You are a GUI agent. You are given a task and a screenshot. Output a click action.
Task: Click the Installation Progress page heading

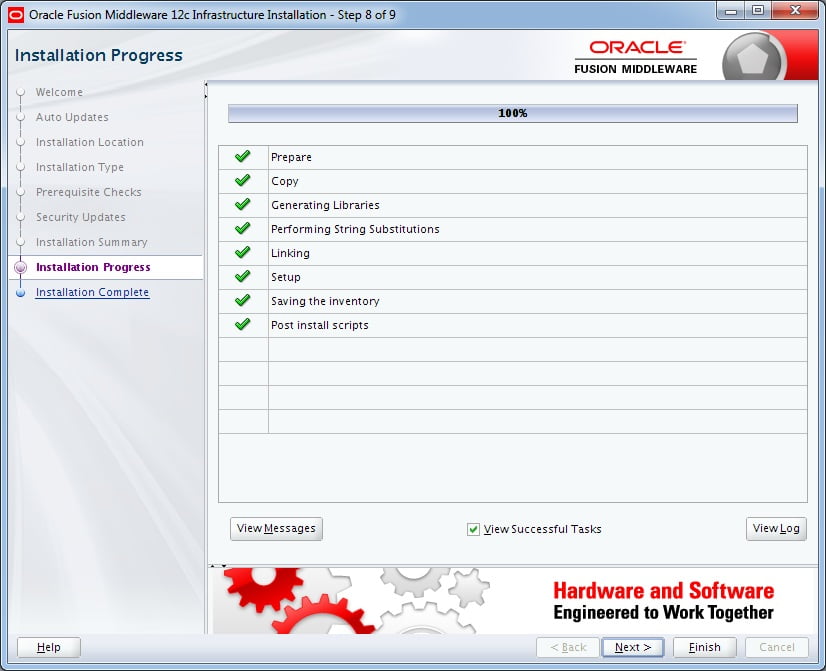pyautogui.click(x=99, y=55)
